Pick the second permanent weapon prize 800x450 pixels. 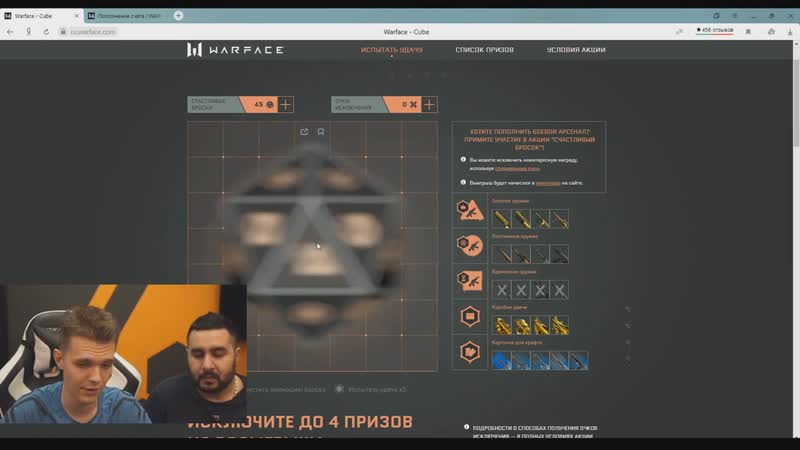521,254
